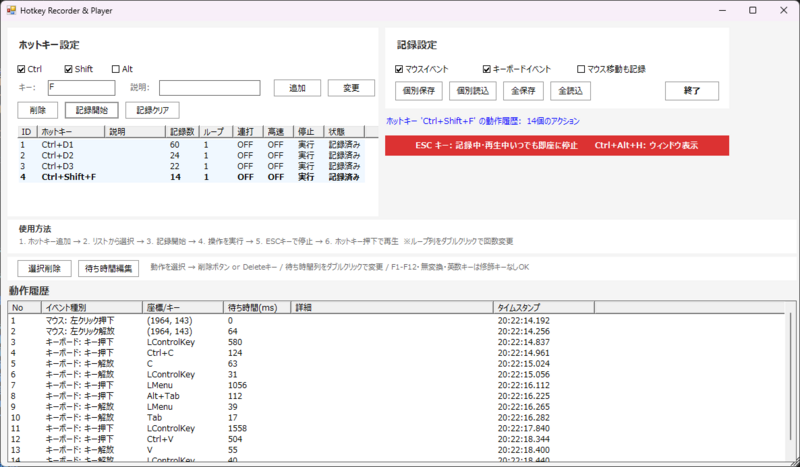This screenshot has width=800, height=467.
Task: Click the 記録クリア button
Action: coord(152,110)
